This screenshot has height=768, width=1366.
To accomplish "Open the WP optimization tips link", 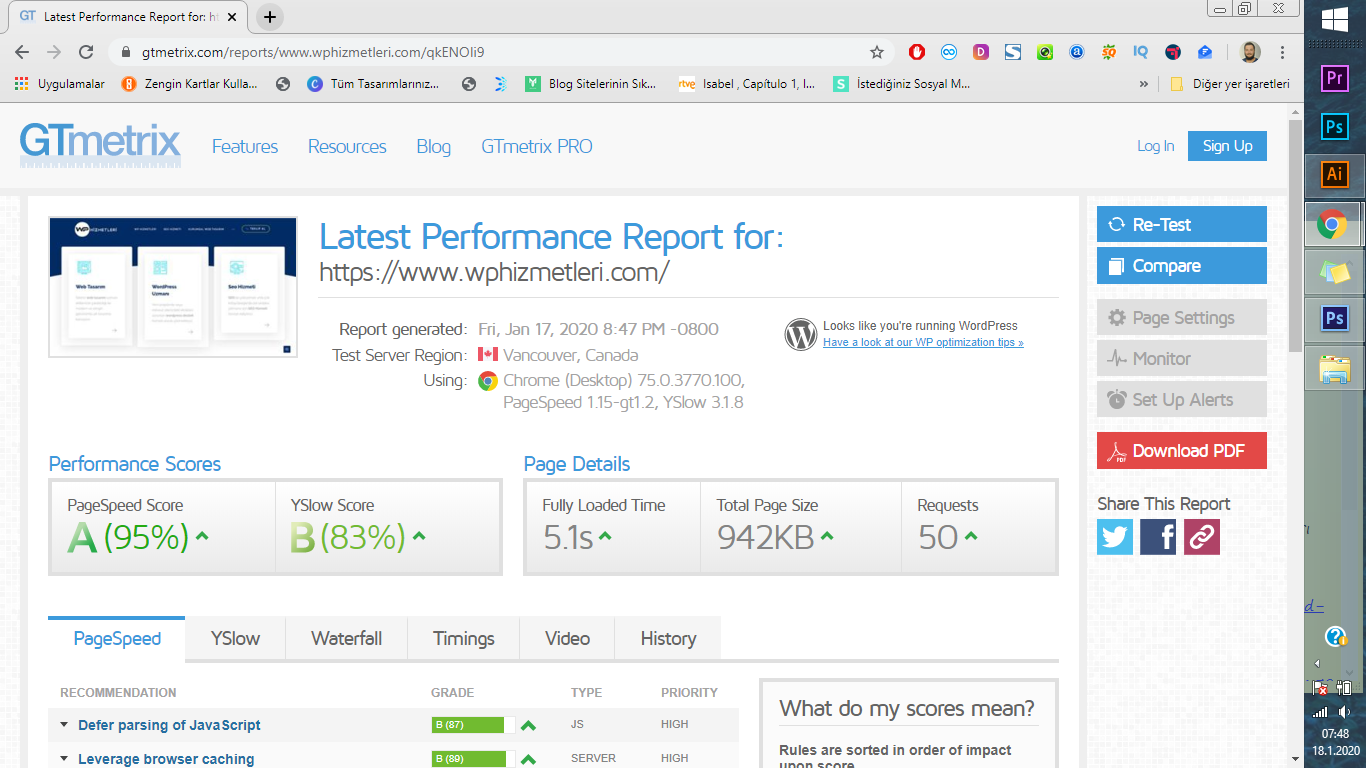I will click(923, 342).
